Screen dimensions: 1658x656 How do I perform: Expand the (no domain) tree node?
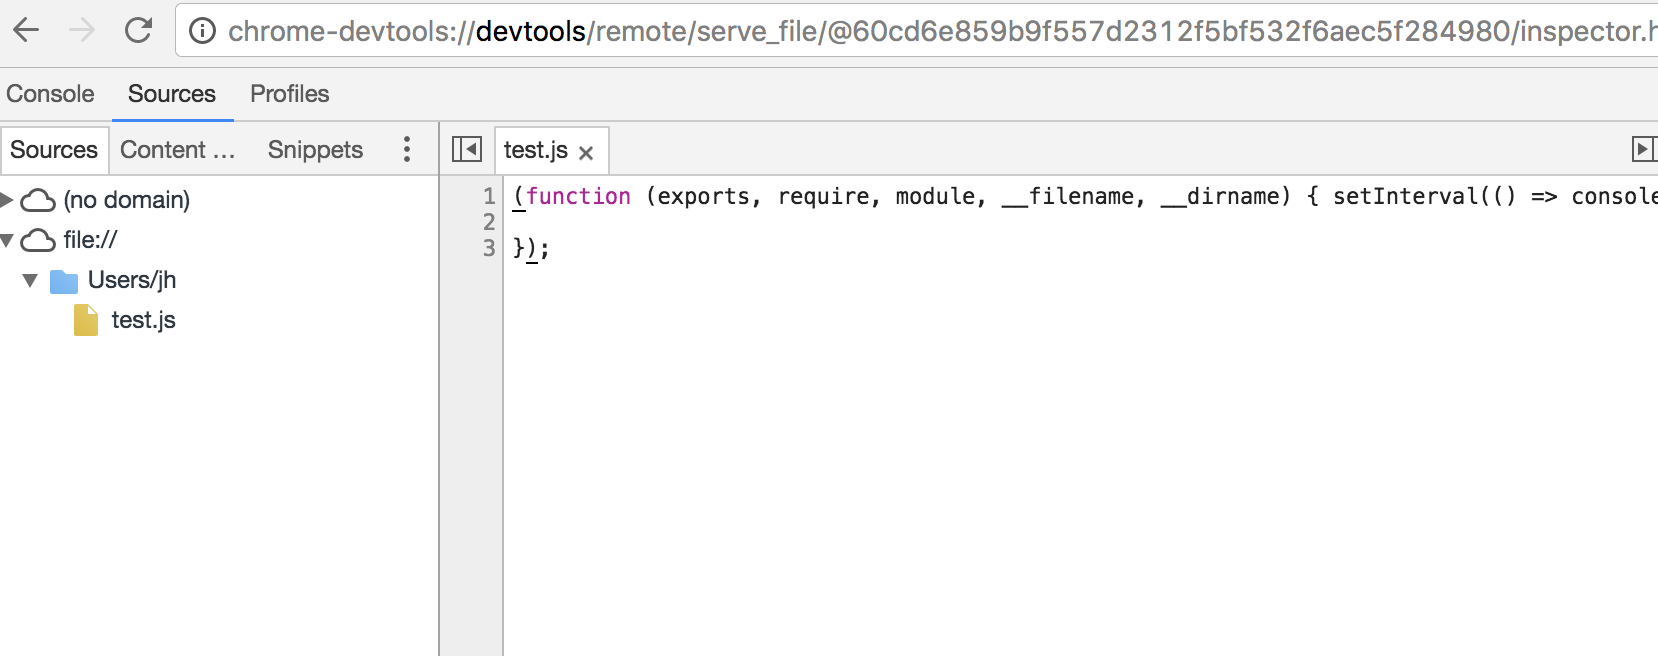tap(7, 200)
